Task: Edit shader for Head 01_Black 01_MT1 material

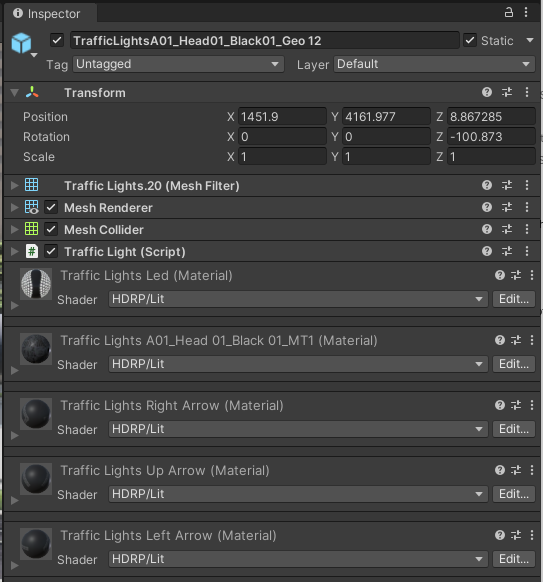Action: click(514, 364)
